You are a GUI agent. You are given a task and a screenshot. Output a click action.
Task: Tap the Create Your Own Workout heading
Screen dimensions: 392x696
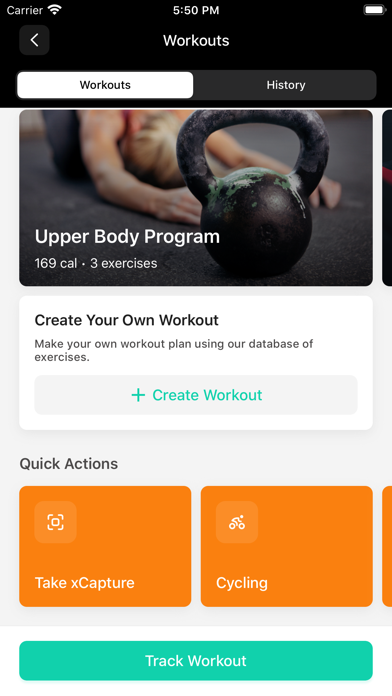(x=127, y=320)
